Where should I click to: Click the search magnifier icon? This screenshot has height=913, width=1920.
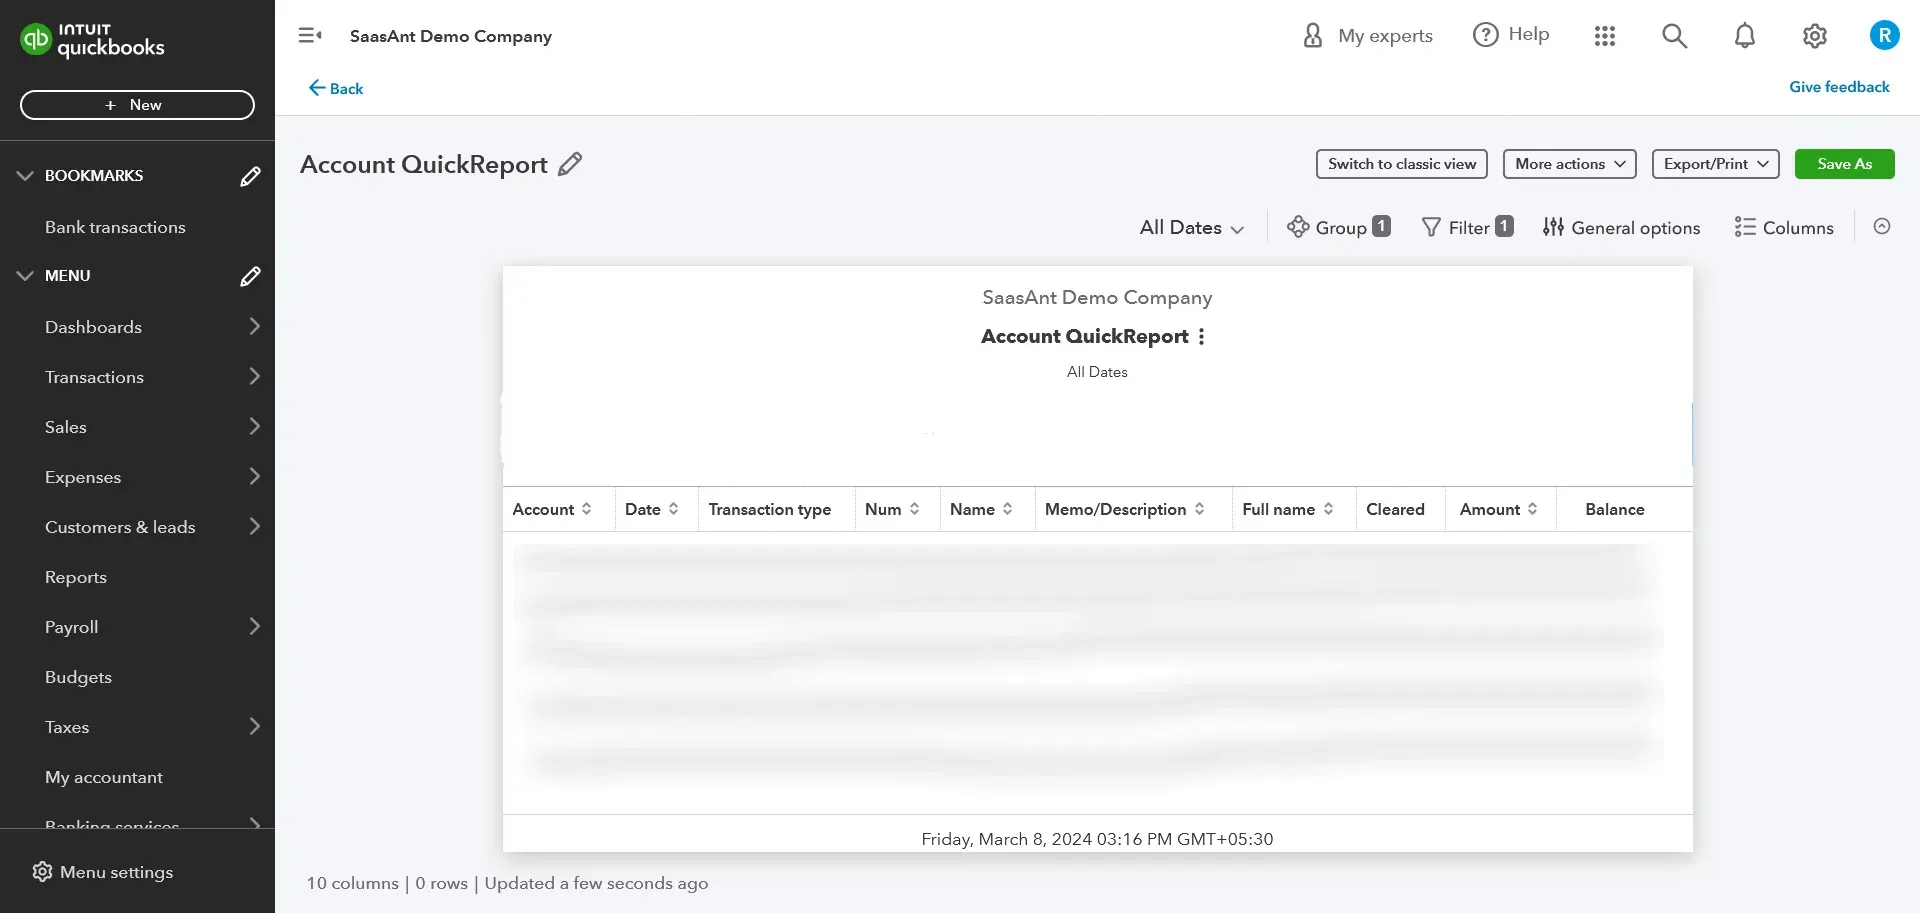tap(1675, 36)
